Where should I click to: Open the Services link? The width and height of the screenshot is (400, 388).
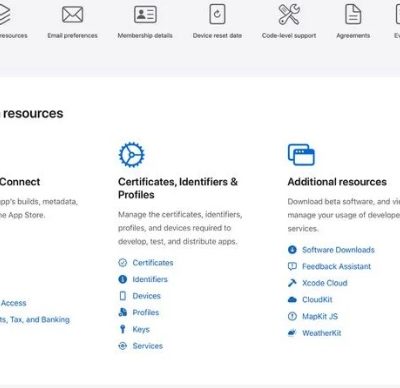[x=148, y=346]
